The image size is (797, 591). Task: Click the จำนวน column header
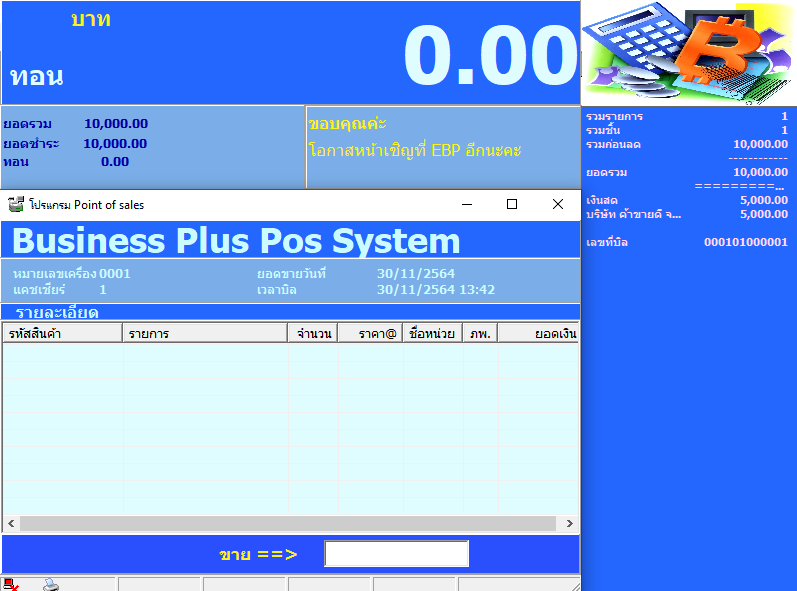point(312,333)
